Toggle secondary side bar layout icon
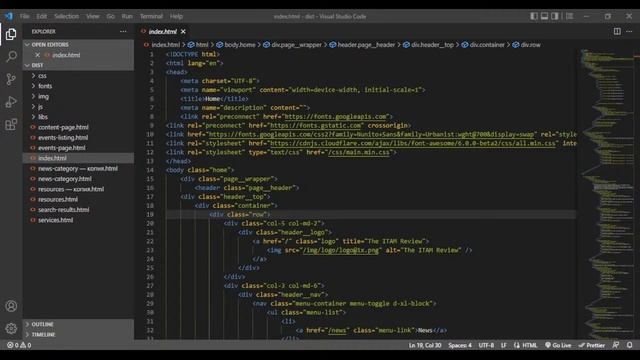Viewport: 640px width, 360px height. pyautogui.click(x=554, y=16)
